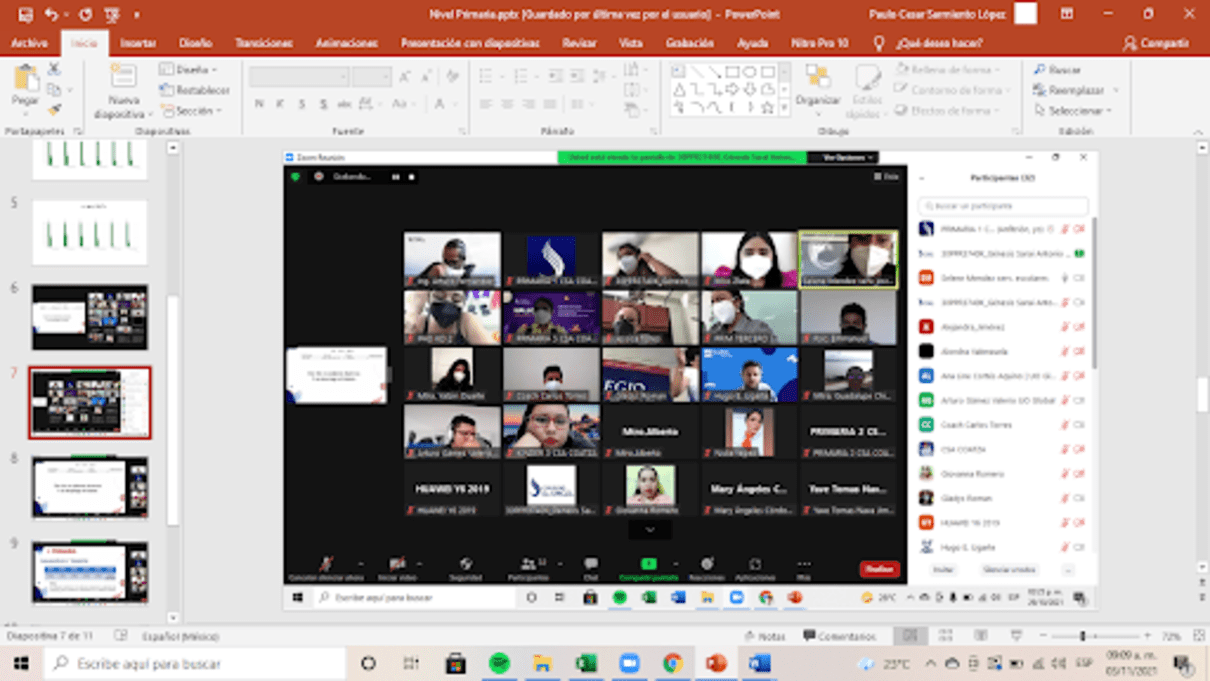The height and width of the screenshot is (681, 1210).
Task: Adjust the zoom slider in status bar
Action: 1083,636
